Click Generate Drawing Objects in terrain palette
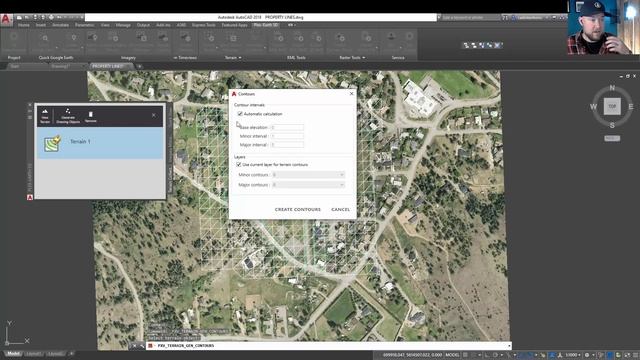 (x=68, y=116)
